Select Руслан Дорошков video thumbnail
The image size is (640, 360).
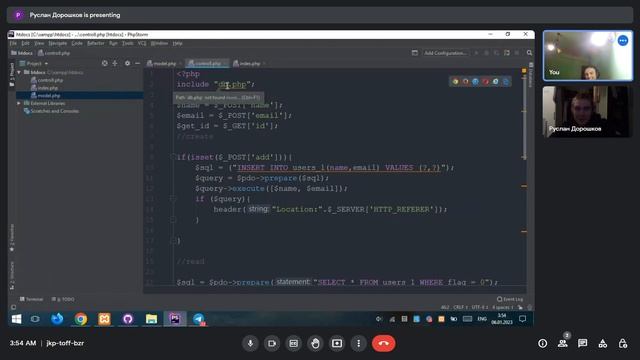(x=588, y=111)
